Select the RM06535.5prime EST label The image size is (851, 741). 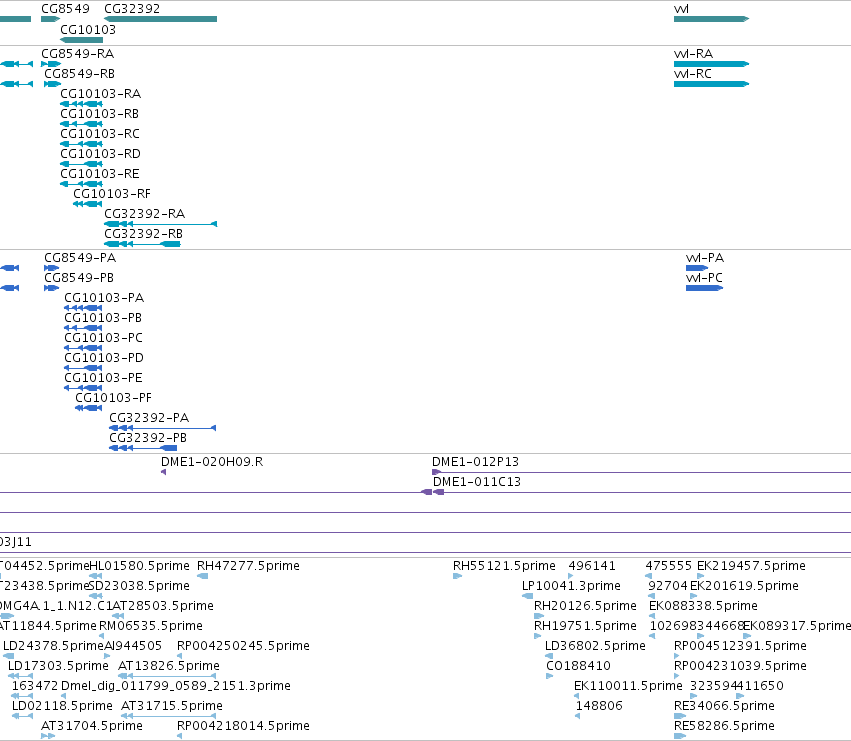coord(151,626)
